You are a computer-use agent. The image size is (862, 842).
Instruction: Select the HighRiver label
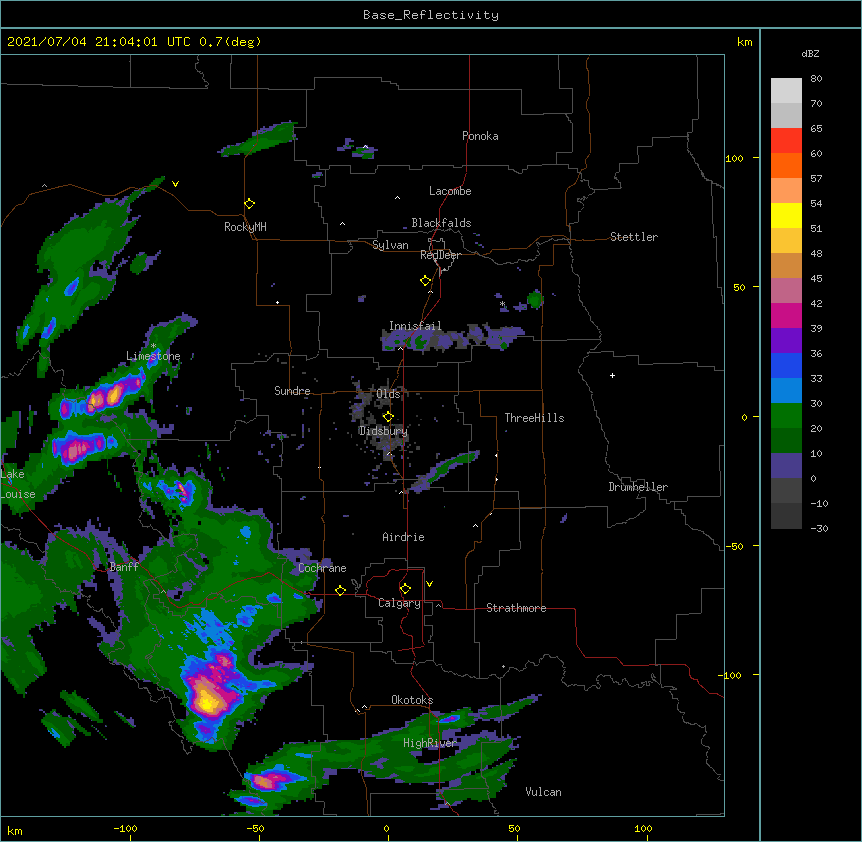click(429, 743)
